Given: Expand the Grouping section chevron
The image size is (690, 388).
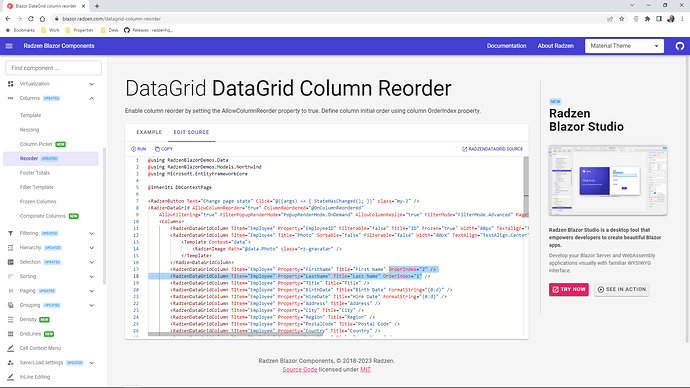Looking at the screenshot, I should pyautogui.click(x=92, y=305).
